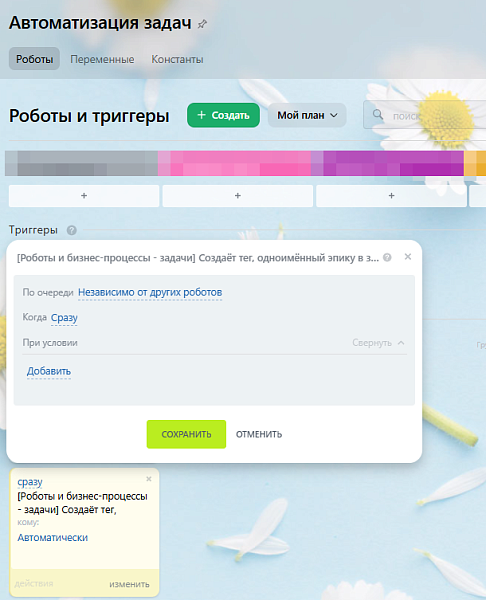Click the search magnifier icon

click(378, 114)
